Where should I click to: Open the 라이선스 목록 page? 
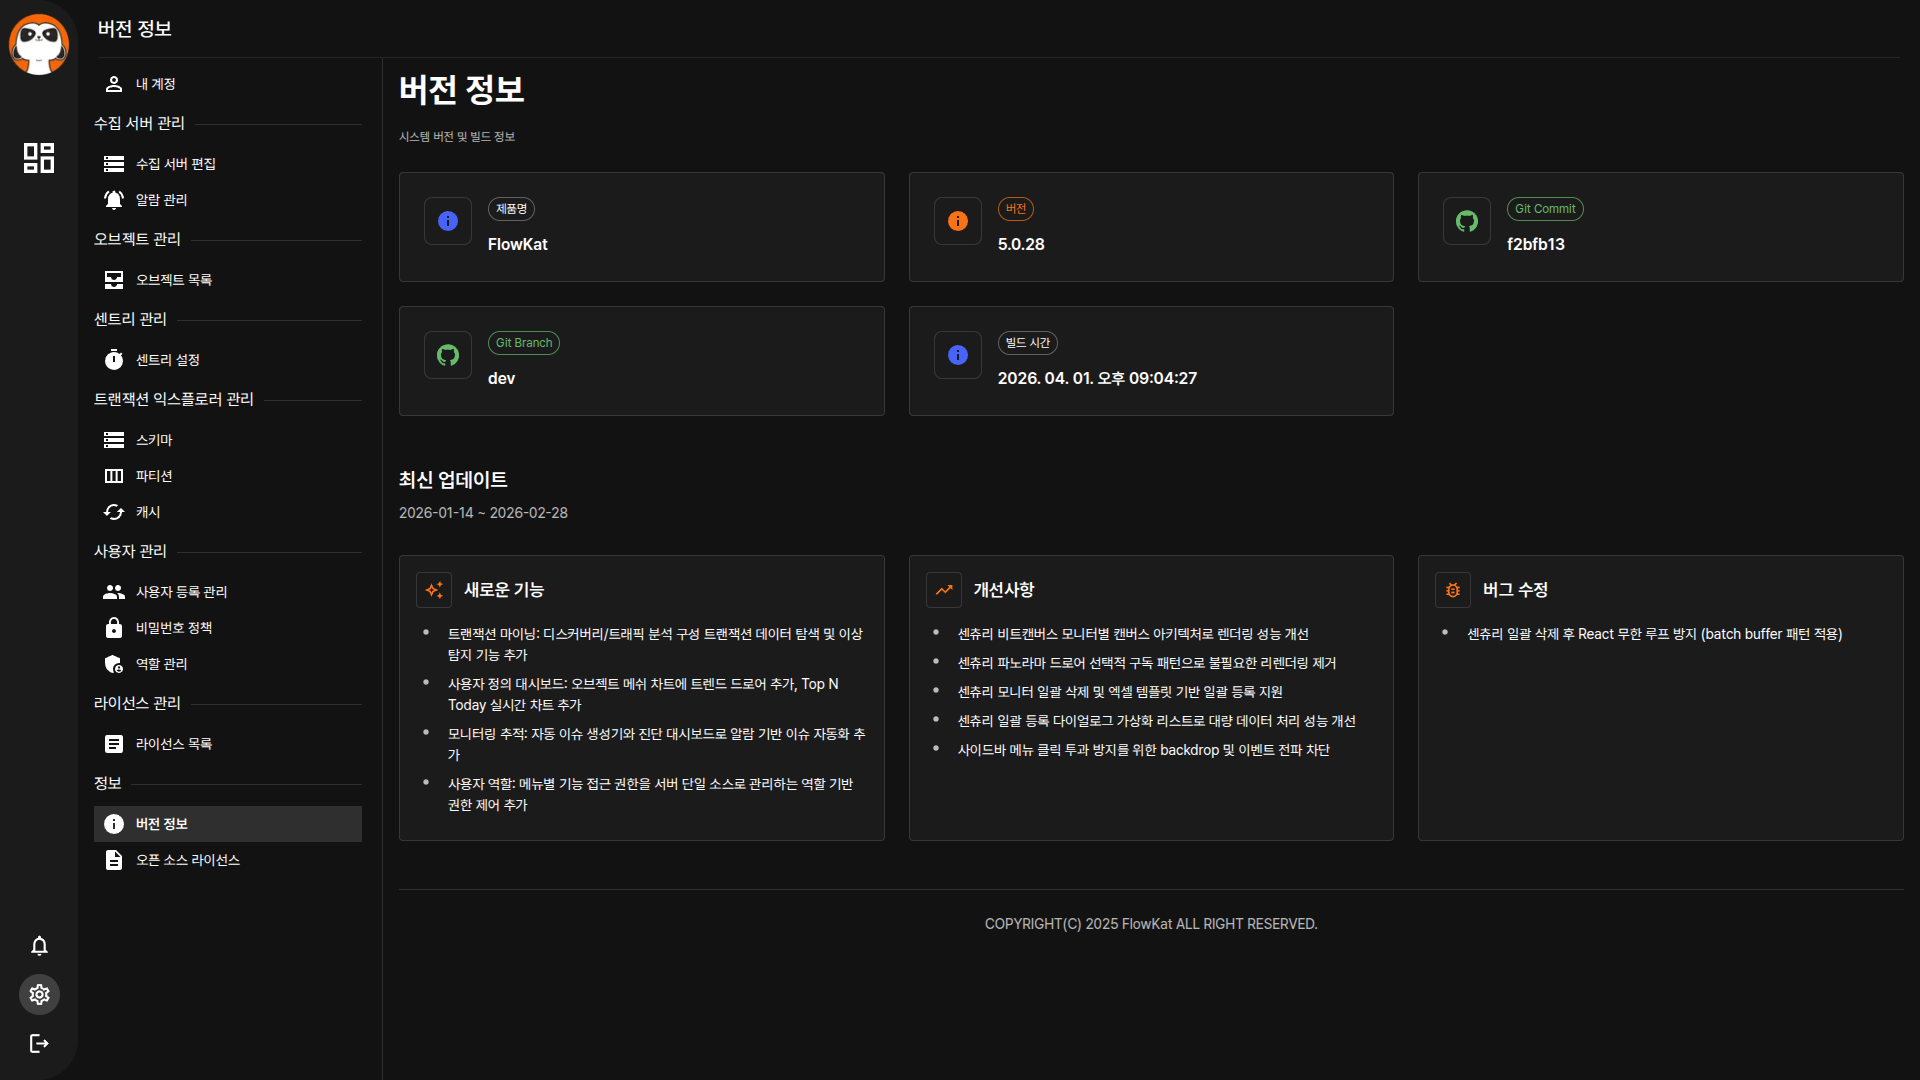click(174, 744)
